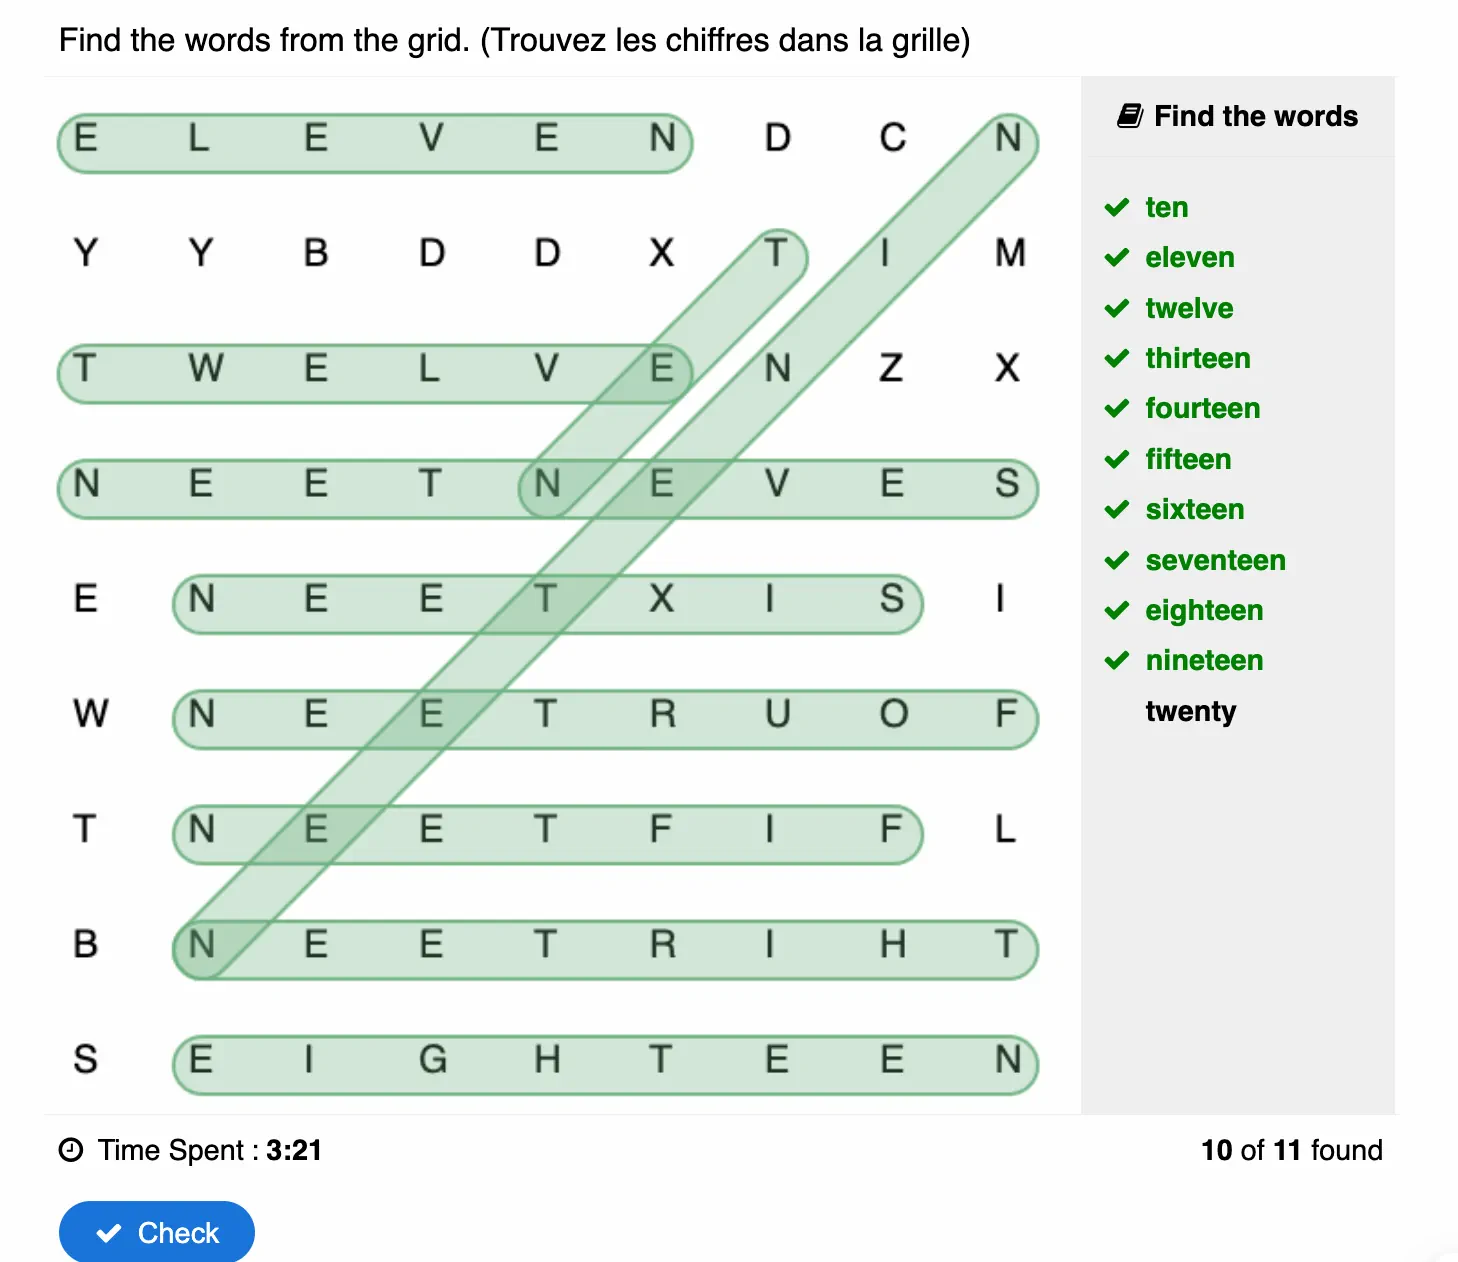Click the checkmark next to eighteen
Viewport: 1458px width, 1262px height.
1117,610
